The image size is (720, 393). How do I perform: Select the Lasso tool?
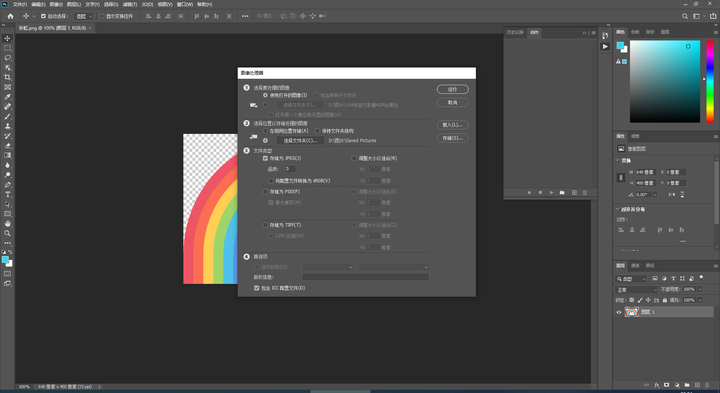(7, 58)
